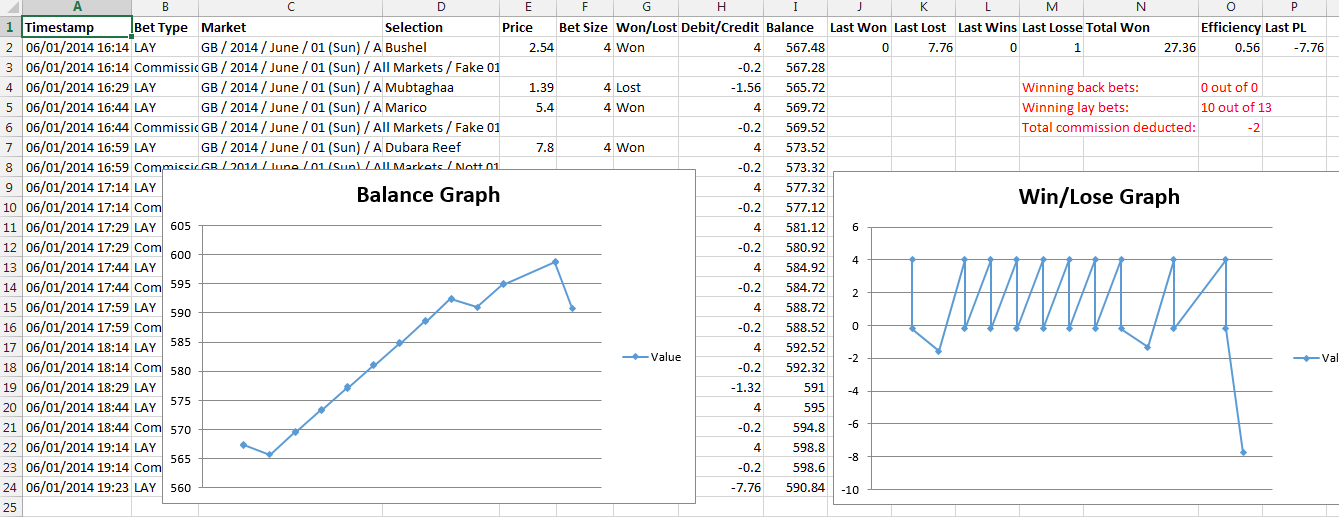Select column A header
The width and height of the screenshot is (1339, 517).
pos(77,8)
